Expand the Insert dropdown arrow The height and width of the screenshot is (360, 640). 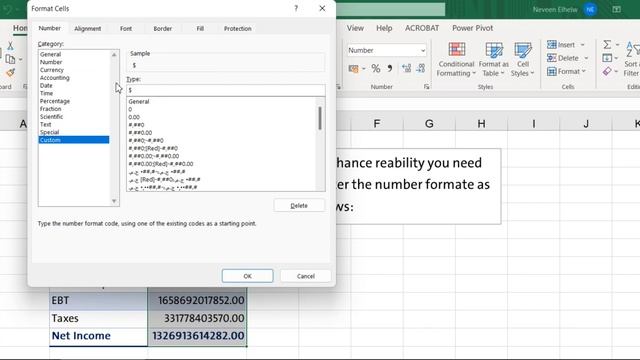point(582,44)
